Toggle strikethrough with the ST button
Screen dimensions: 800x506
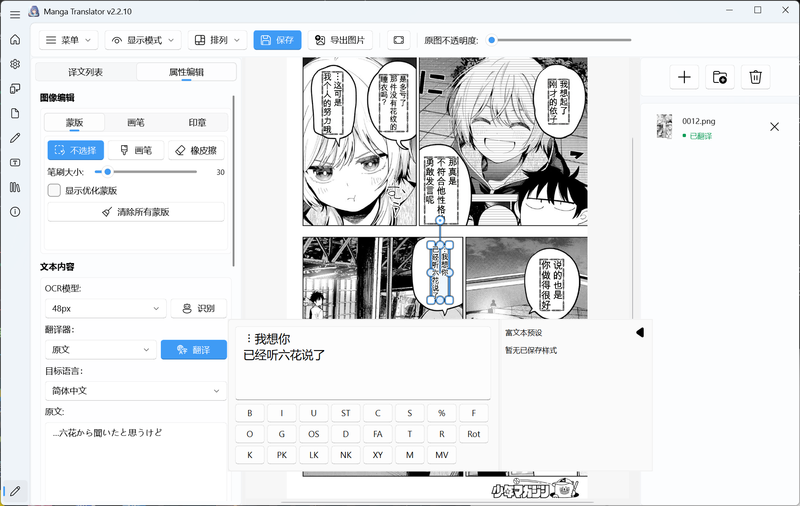pos(345,413)
